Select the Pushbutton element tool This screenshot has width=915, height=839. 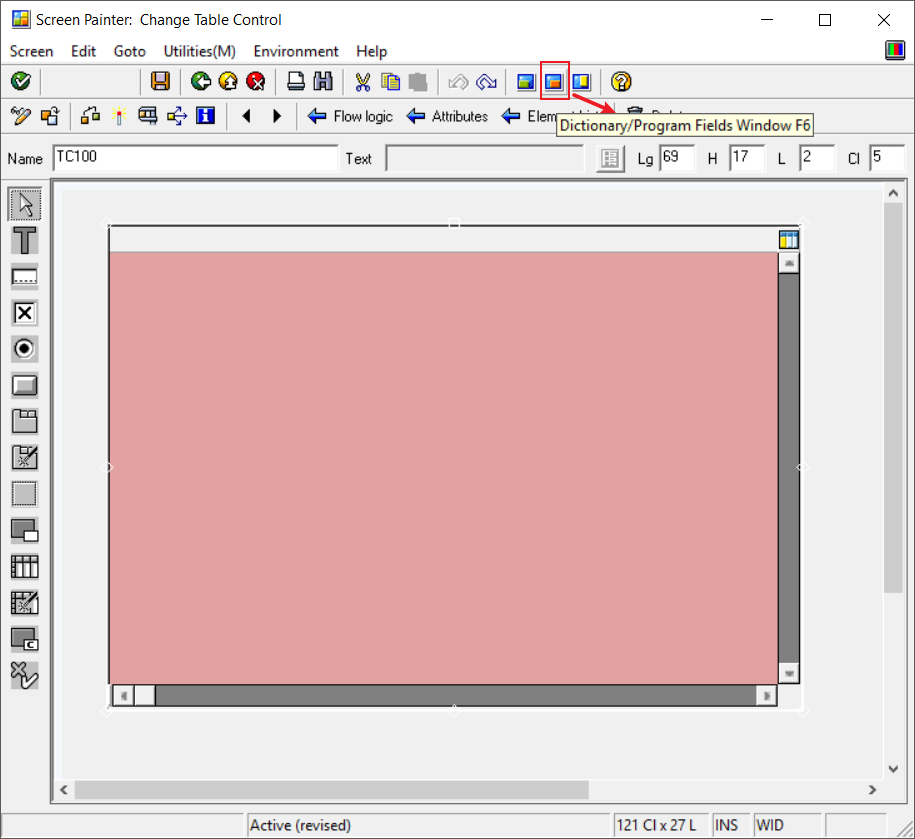click(25, 385)
